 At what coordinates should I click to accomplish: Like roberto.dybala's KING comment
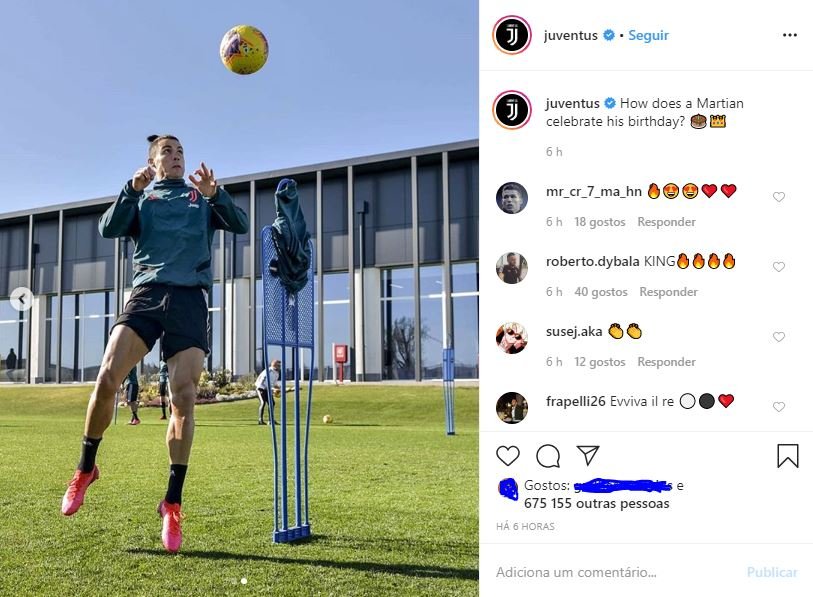click(x=779, y=267)
